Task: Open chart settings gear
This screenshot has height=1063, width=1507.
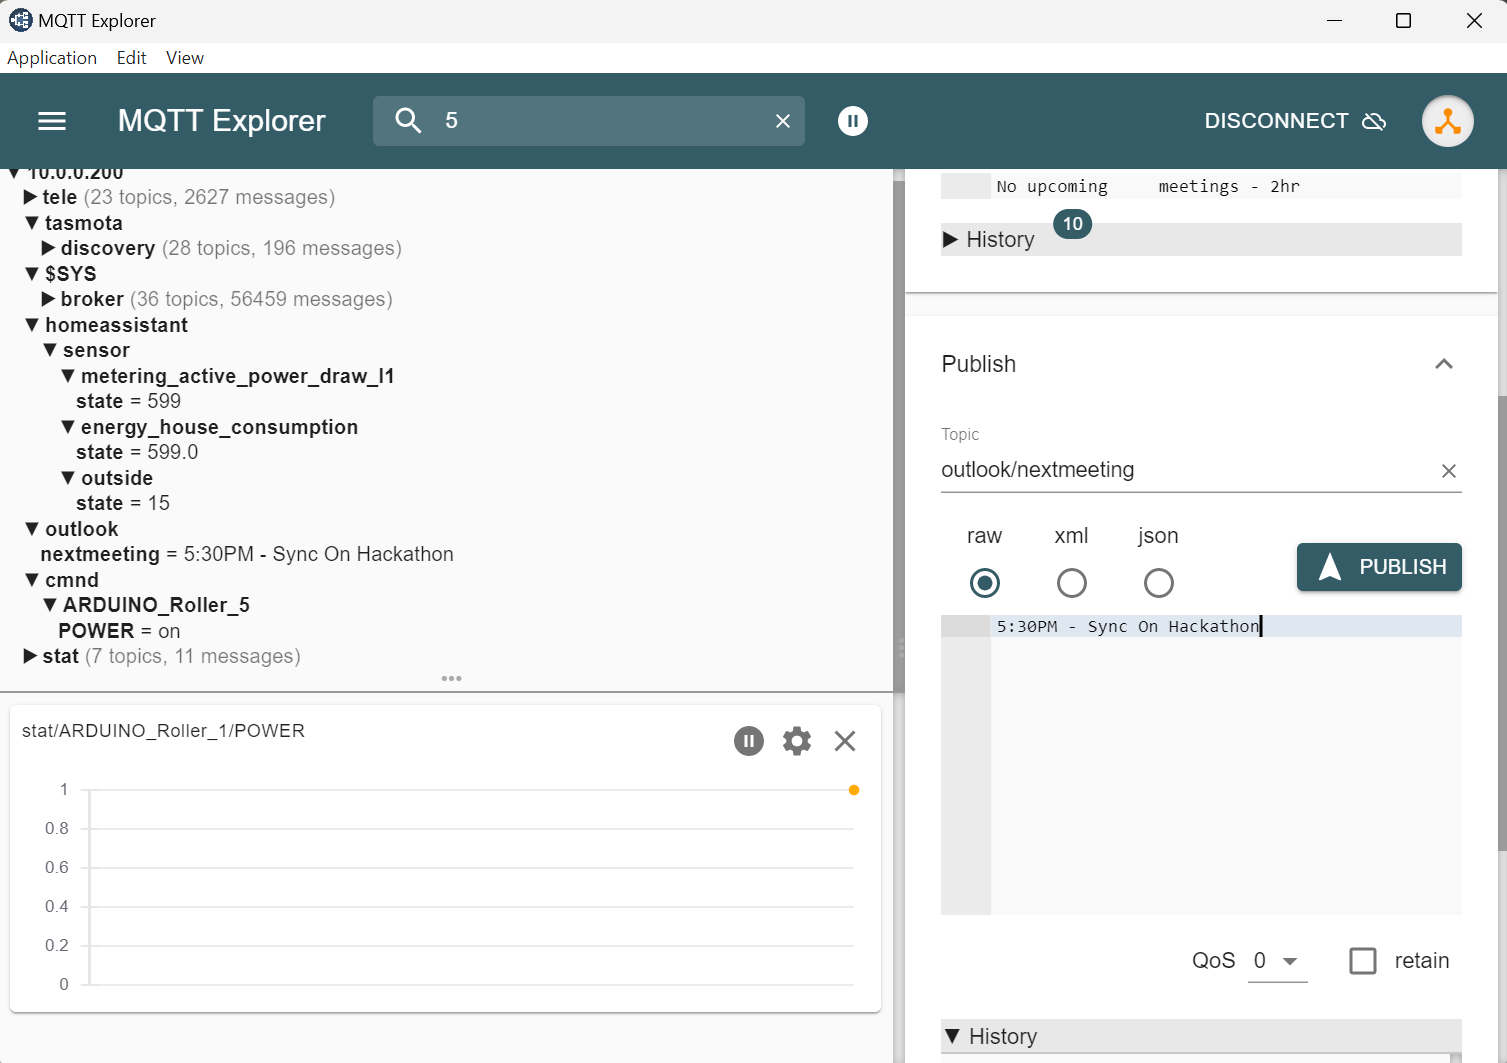Action: click(x=796, y=741)
